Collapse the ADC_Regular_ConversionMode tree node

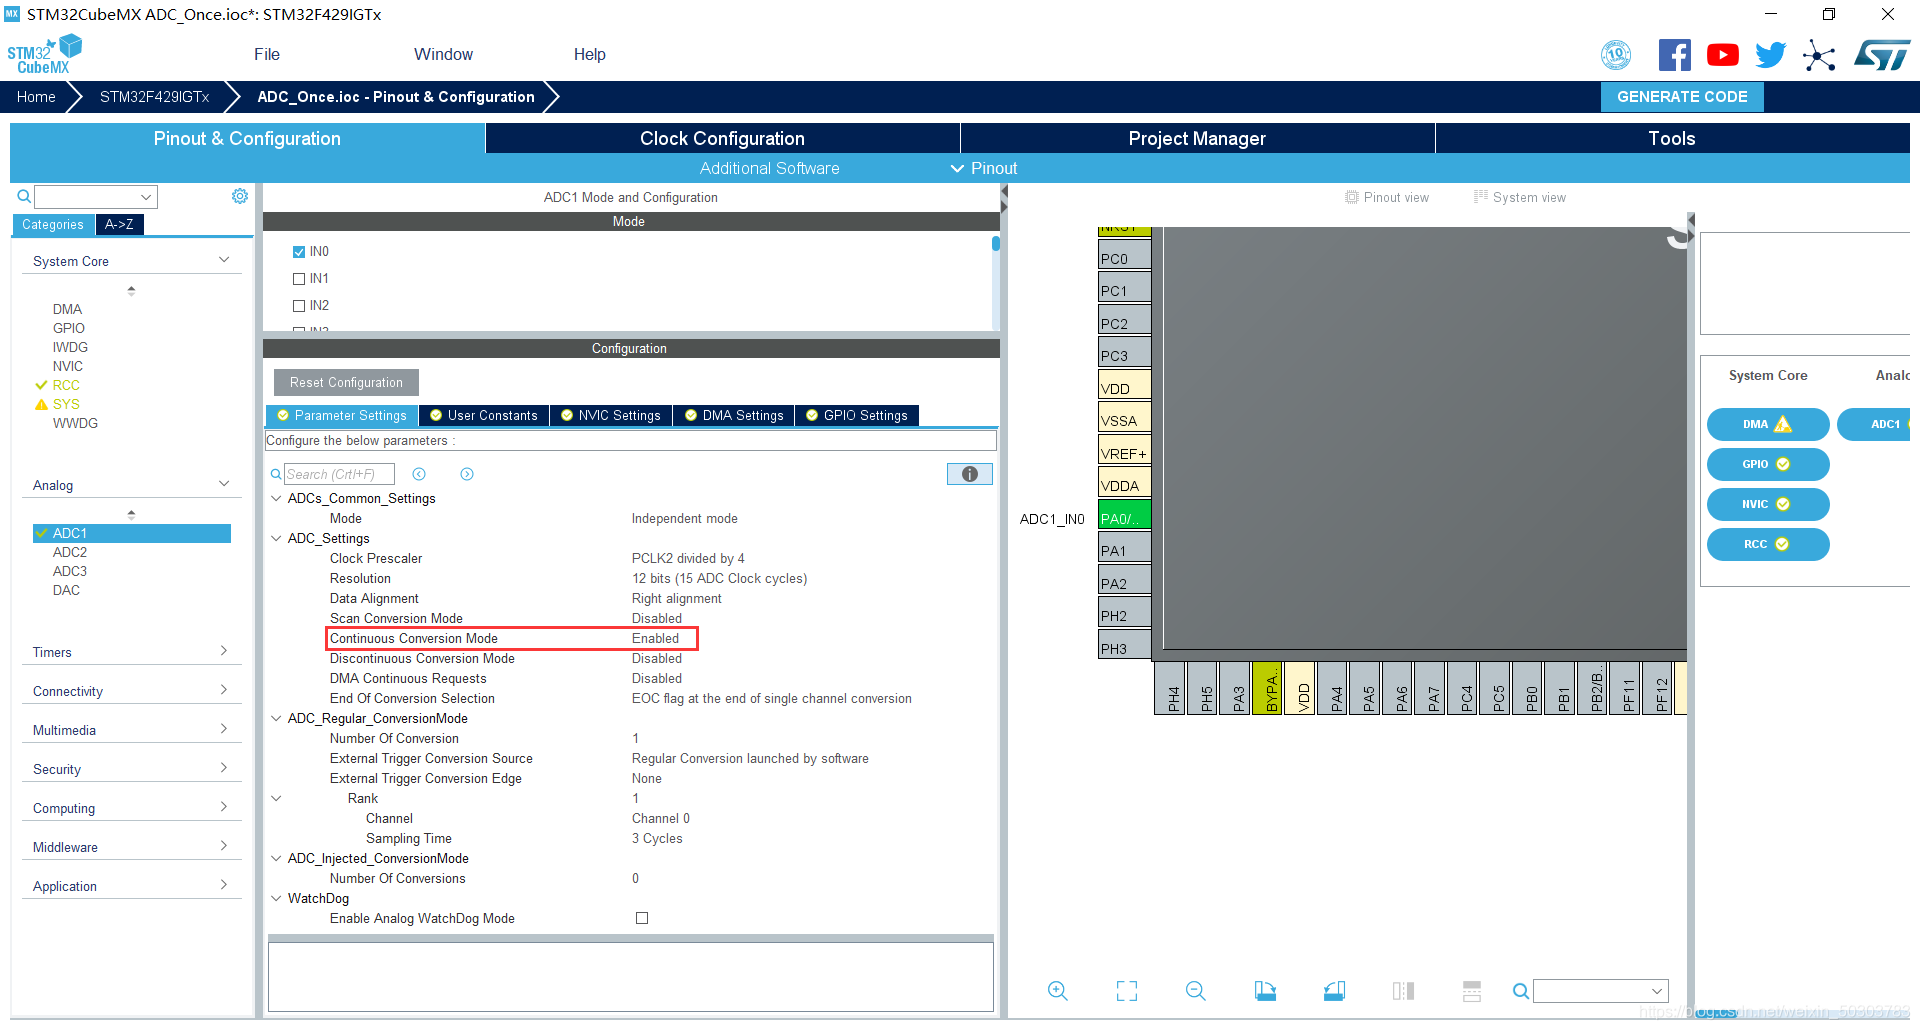pyautogui.click(x=276, y=718)
